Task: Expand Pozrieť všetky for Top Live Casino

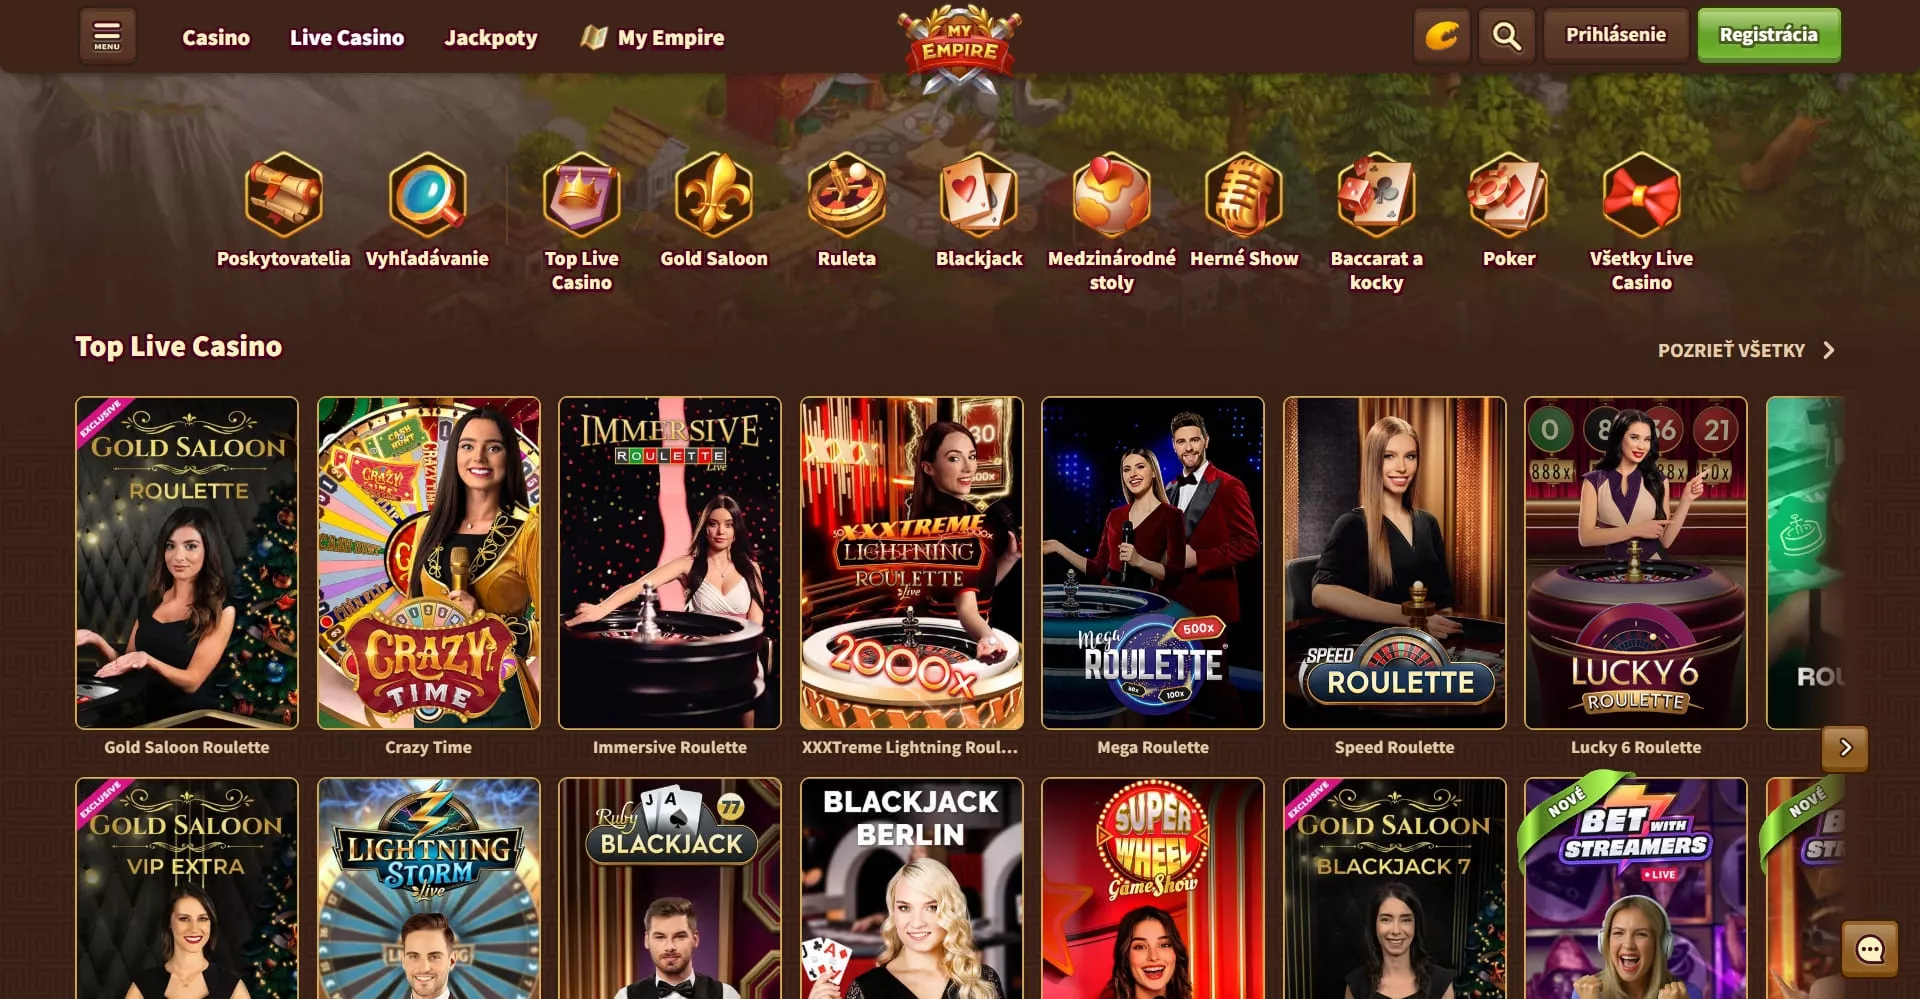Action: pos(1746,350)
